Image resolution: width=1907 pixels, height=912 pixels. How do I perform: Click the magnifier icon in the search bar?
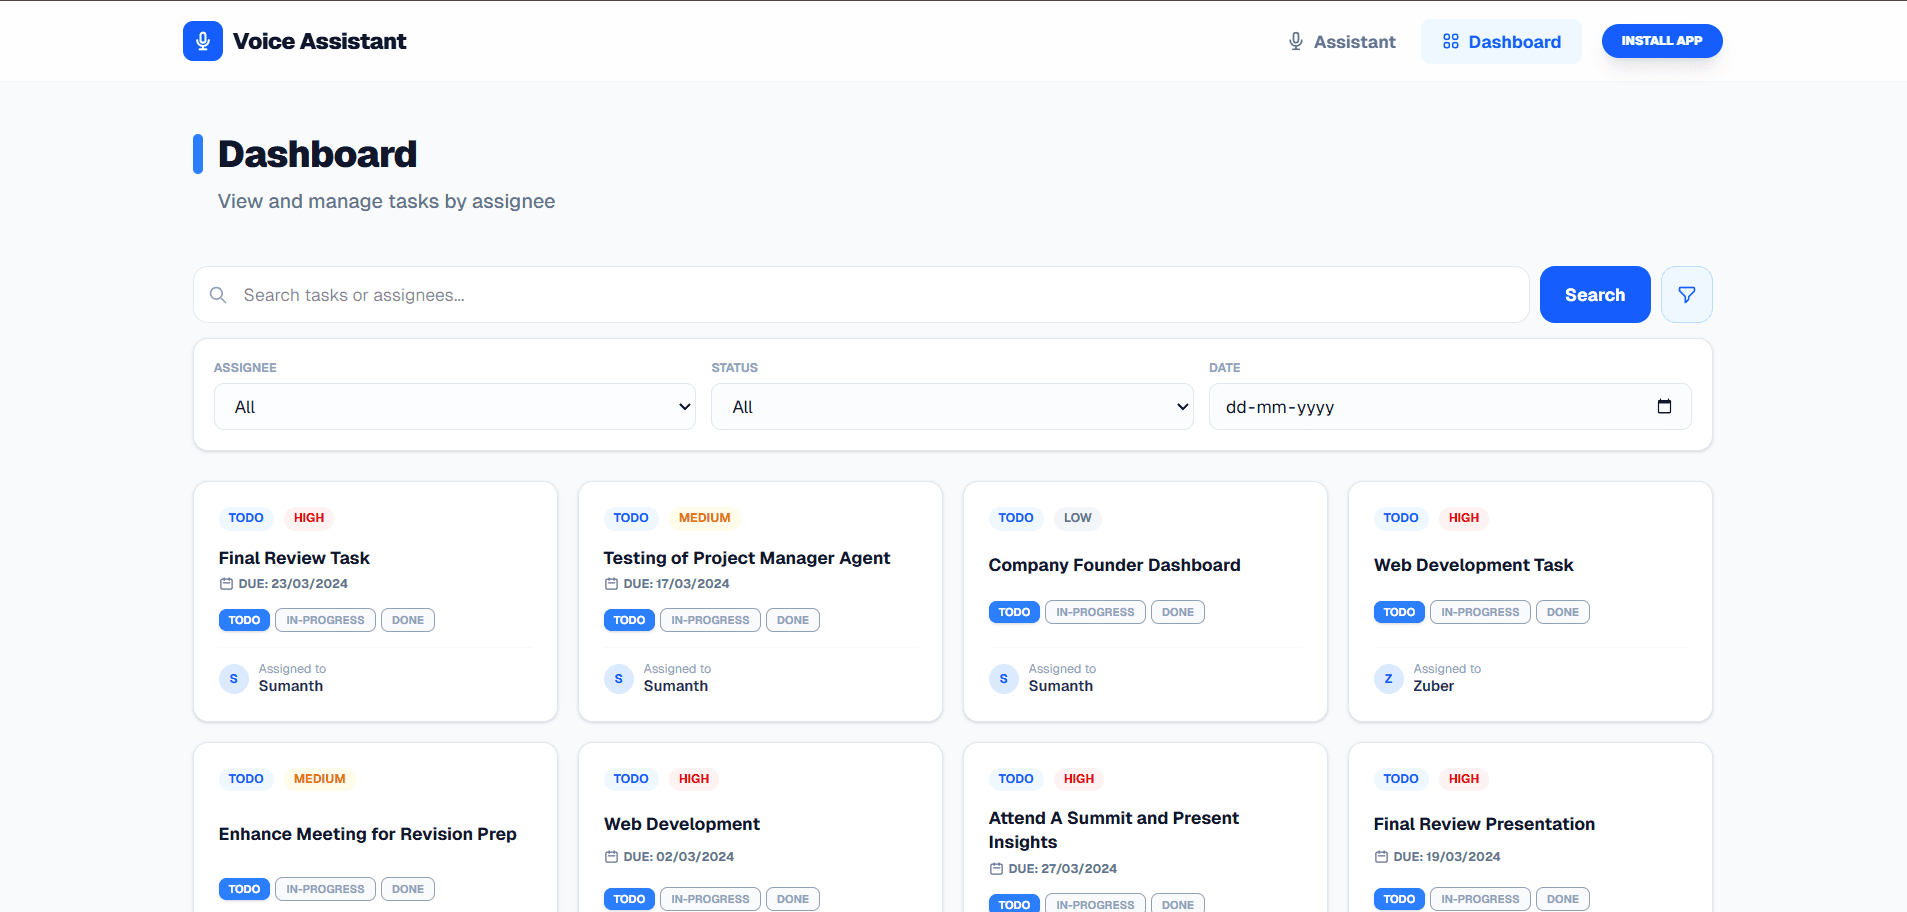tap(218, 294)
